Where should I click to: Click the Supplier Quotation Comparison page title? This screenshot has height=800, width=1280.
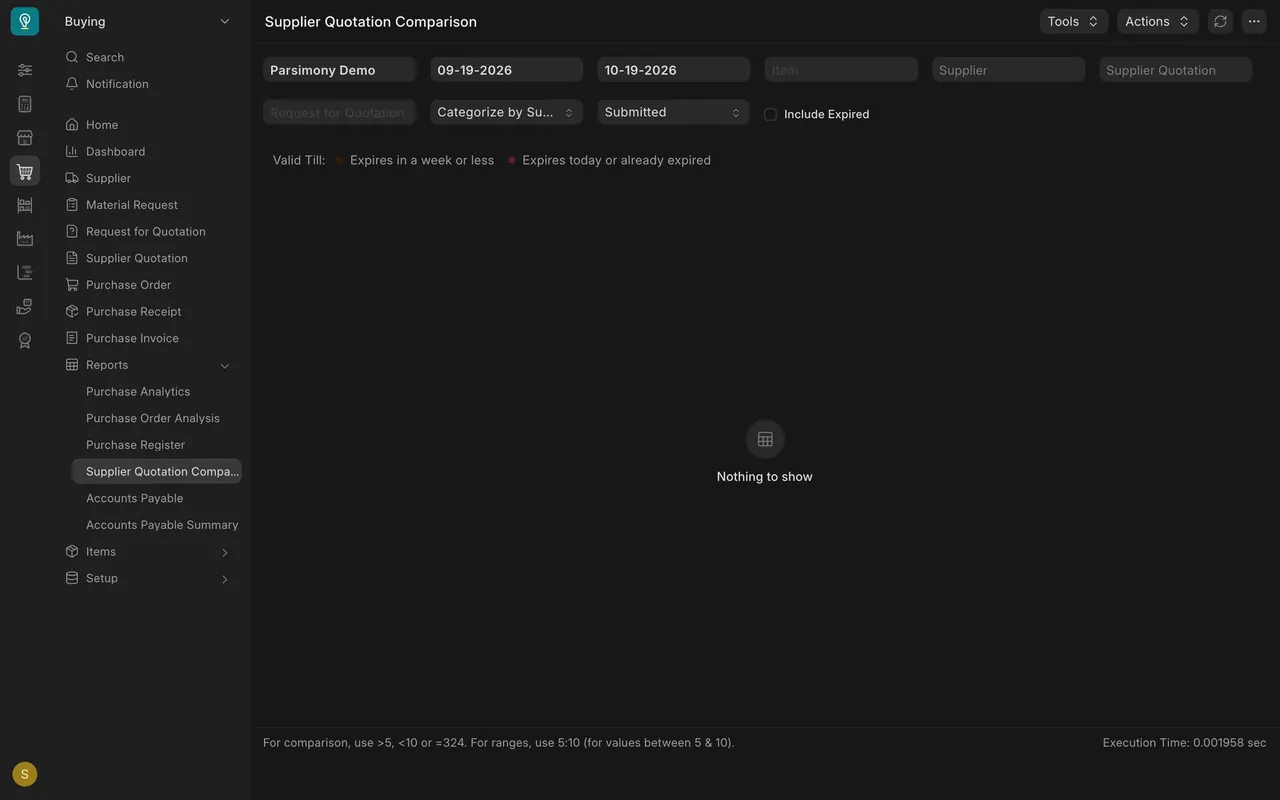click(x=371, y=21)
